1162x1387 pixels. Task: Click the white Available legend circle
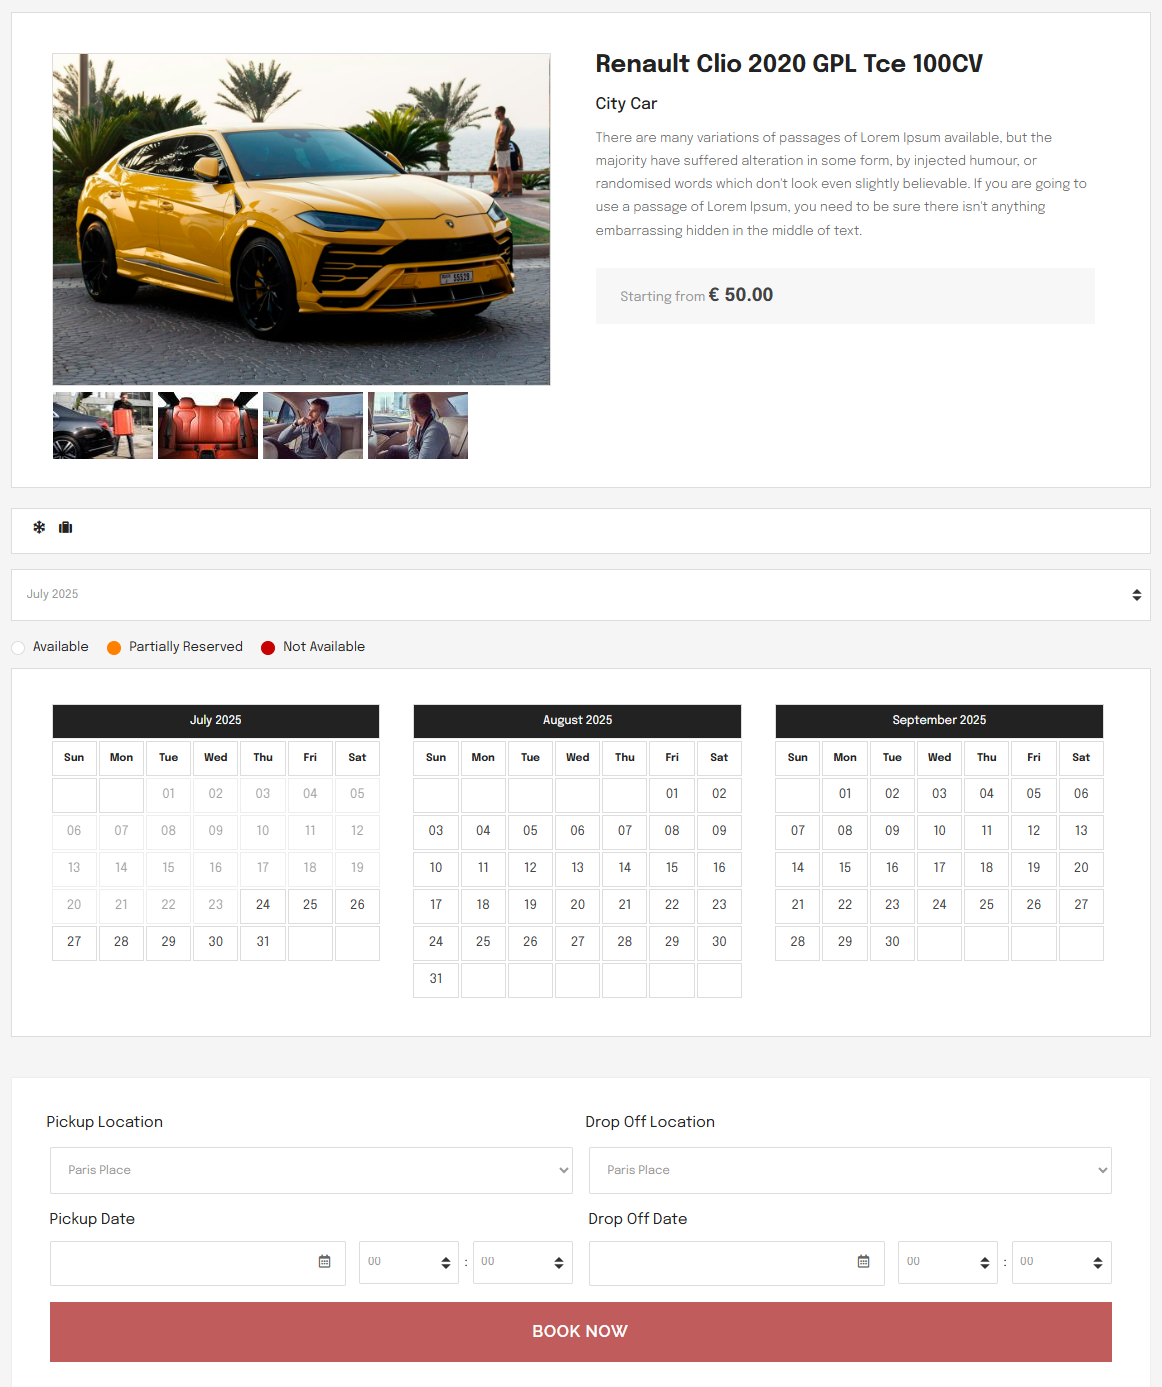pyautogui.click(x=18, y=648)
